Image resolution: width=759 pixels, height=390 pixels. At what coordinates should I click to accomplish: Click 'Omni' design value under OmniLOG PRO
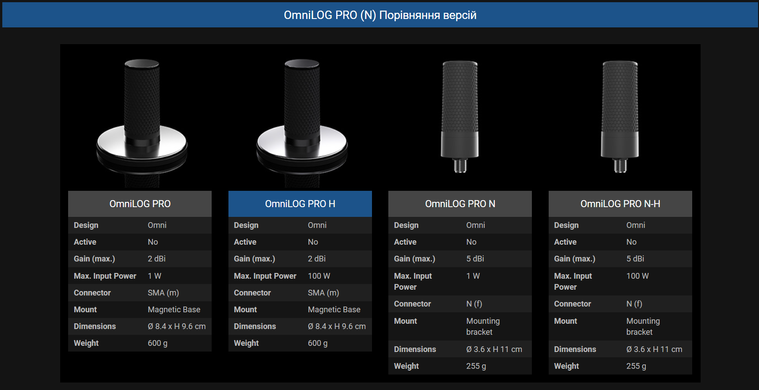pyautogui.click(x=157, y=225)
